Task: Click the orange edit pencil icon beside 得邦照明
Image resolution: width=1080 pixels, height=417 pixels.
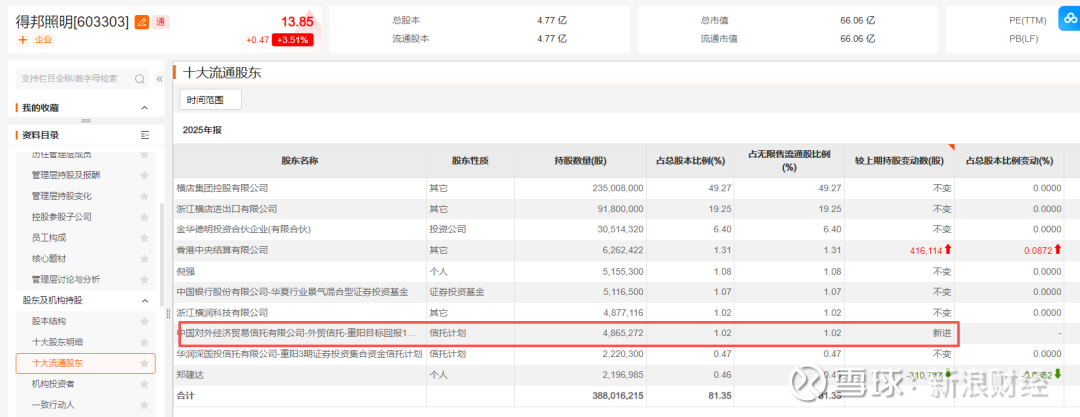Action: tap(141, 22)
